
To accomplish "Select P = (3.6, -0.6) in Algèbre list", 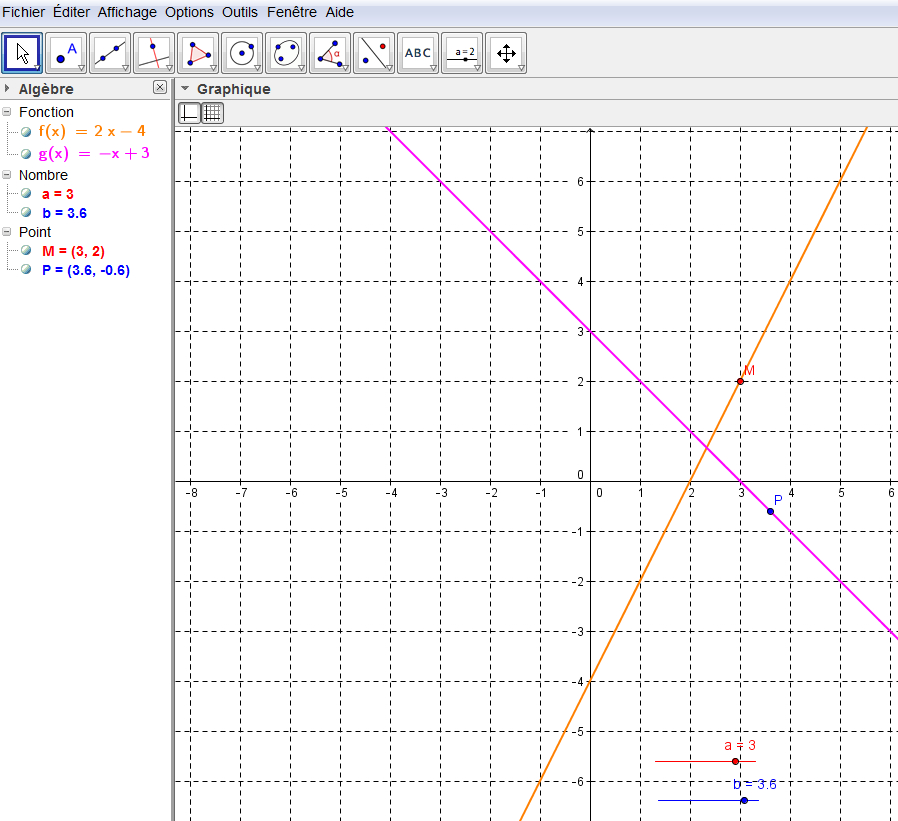I will 86,270.
